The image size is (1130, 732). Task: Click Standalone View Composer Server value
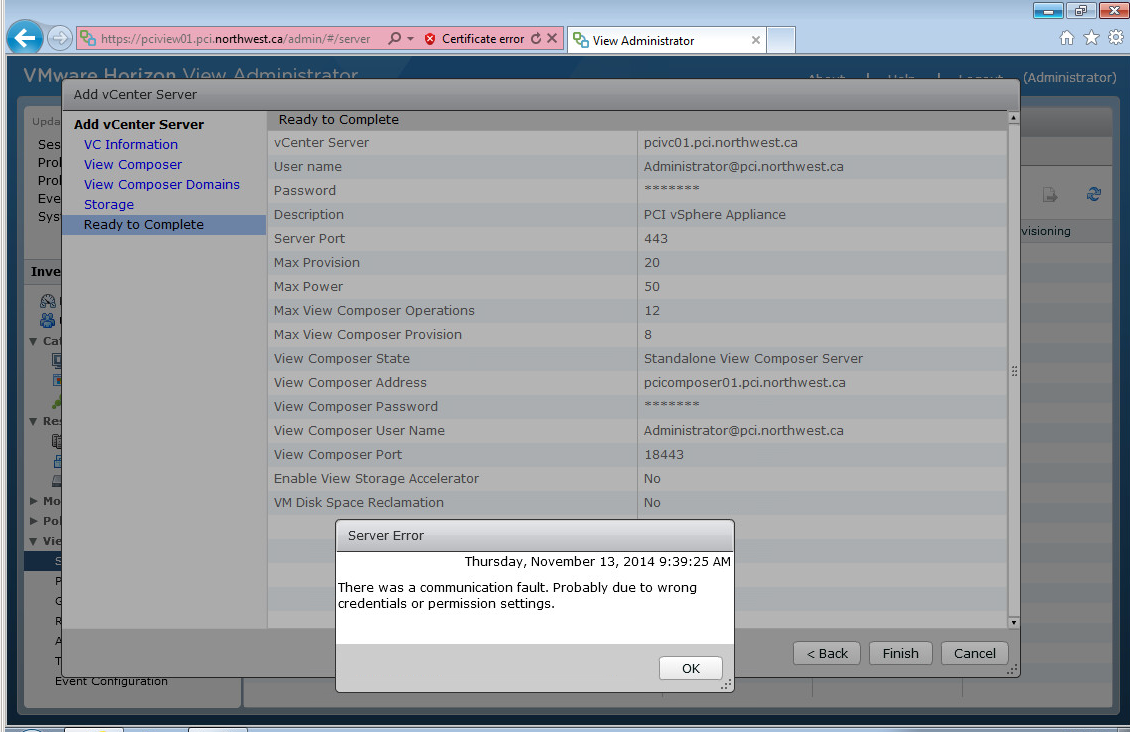(x=753, y=359)
